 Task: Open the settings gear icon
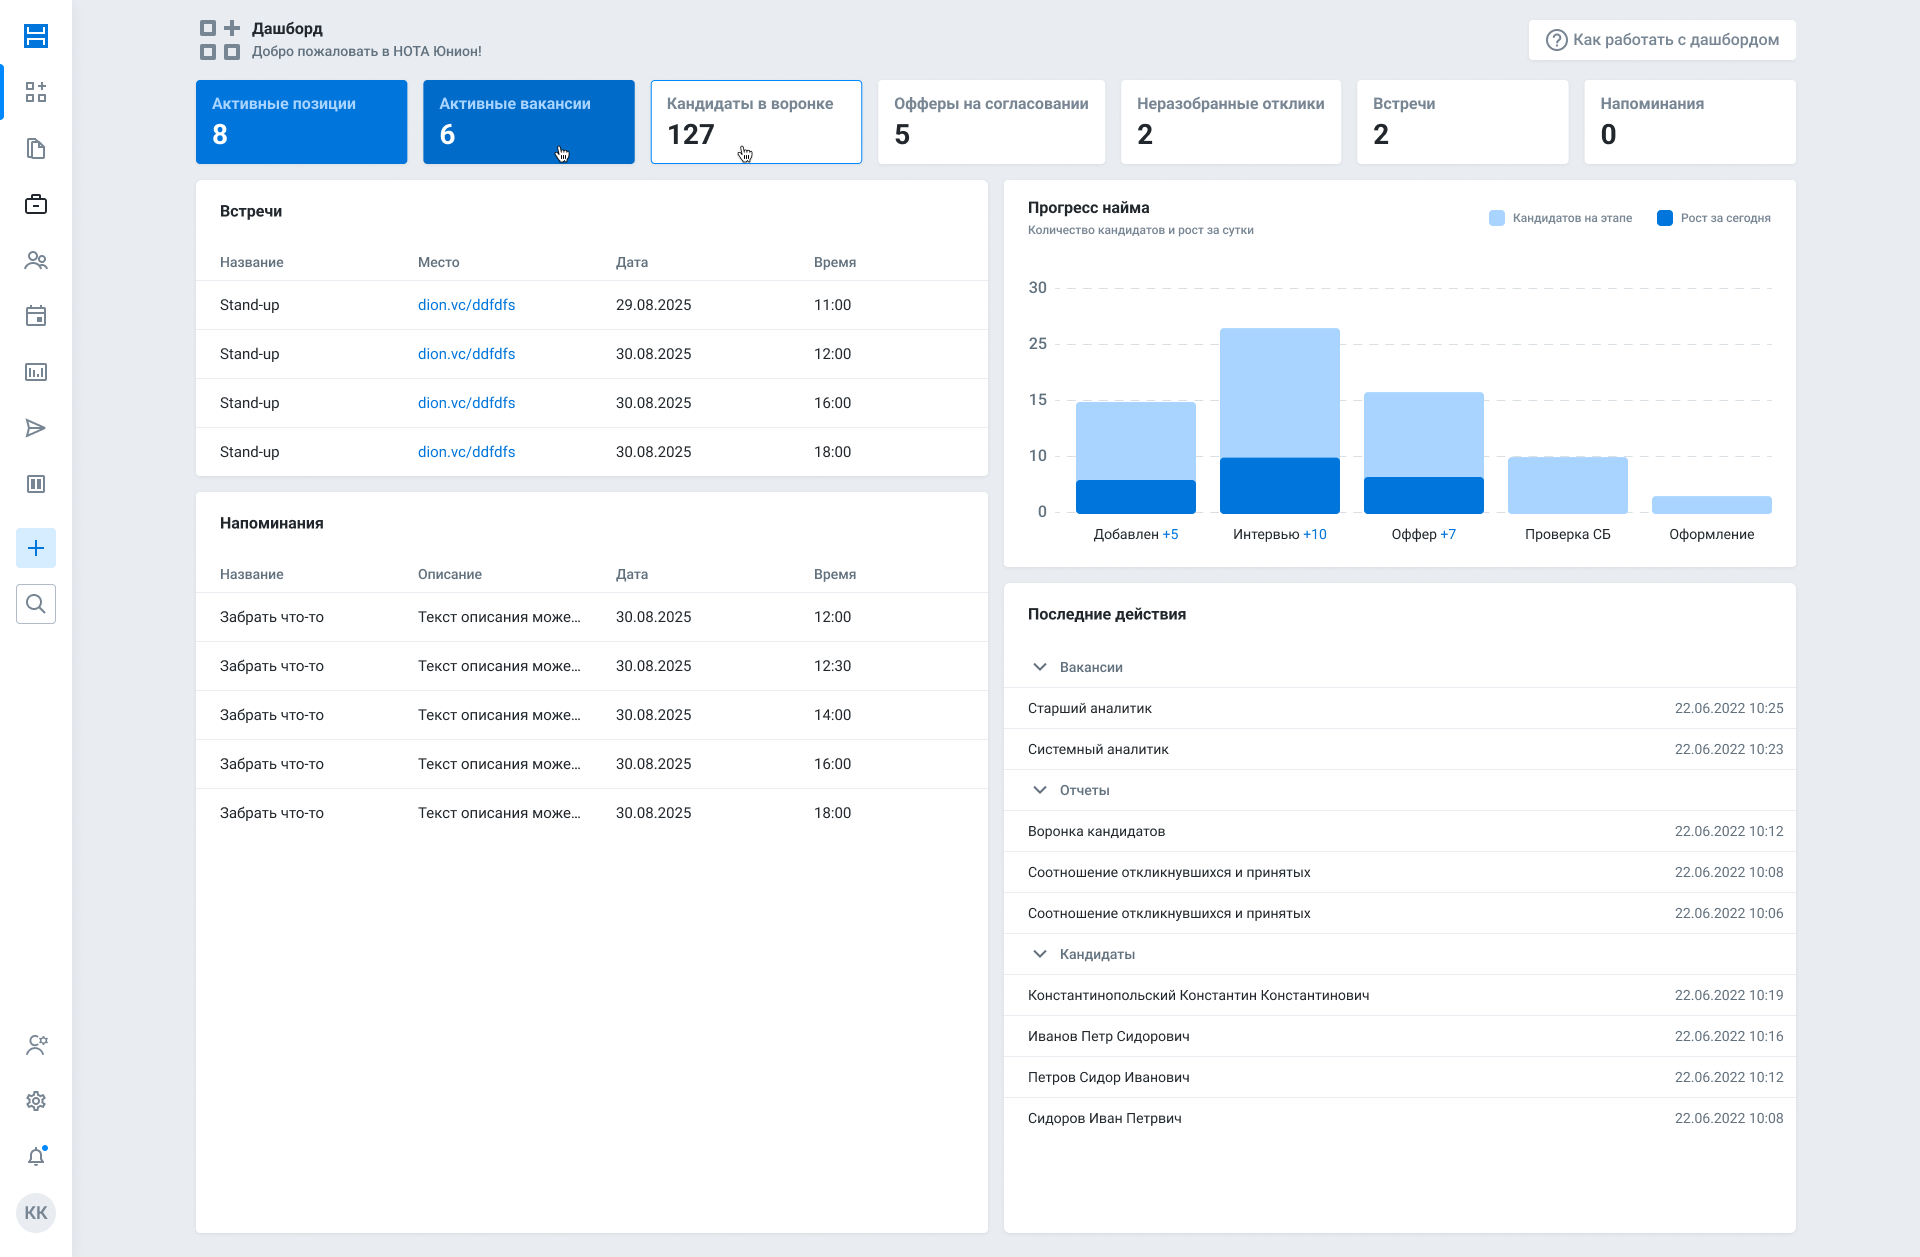point(36,1101)
